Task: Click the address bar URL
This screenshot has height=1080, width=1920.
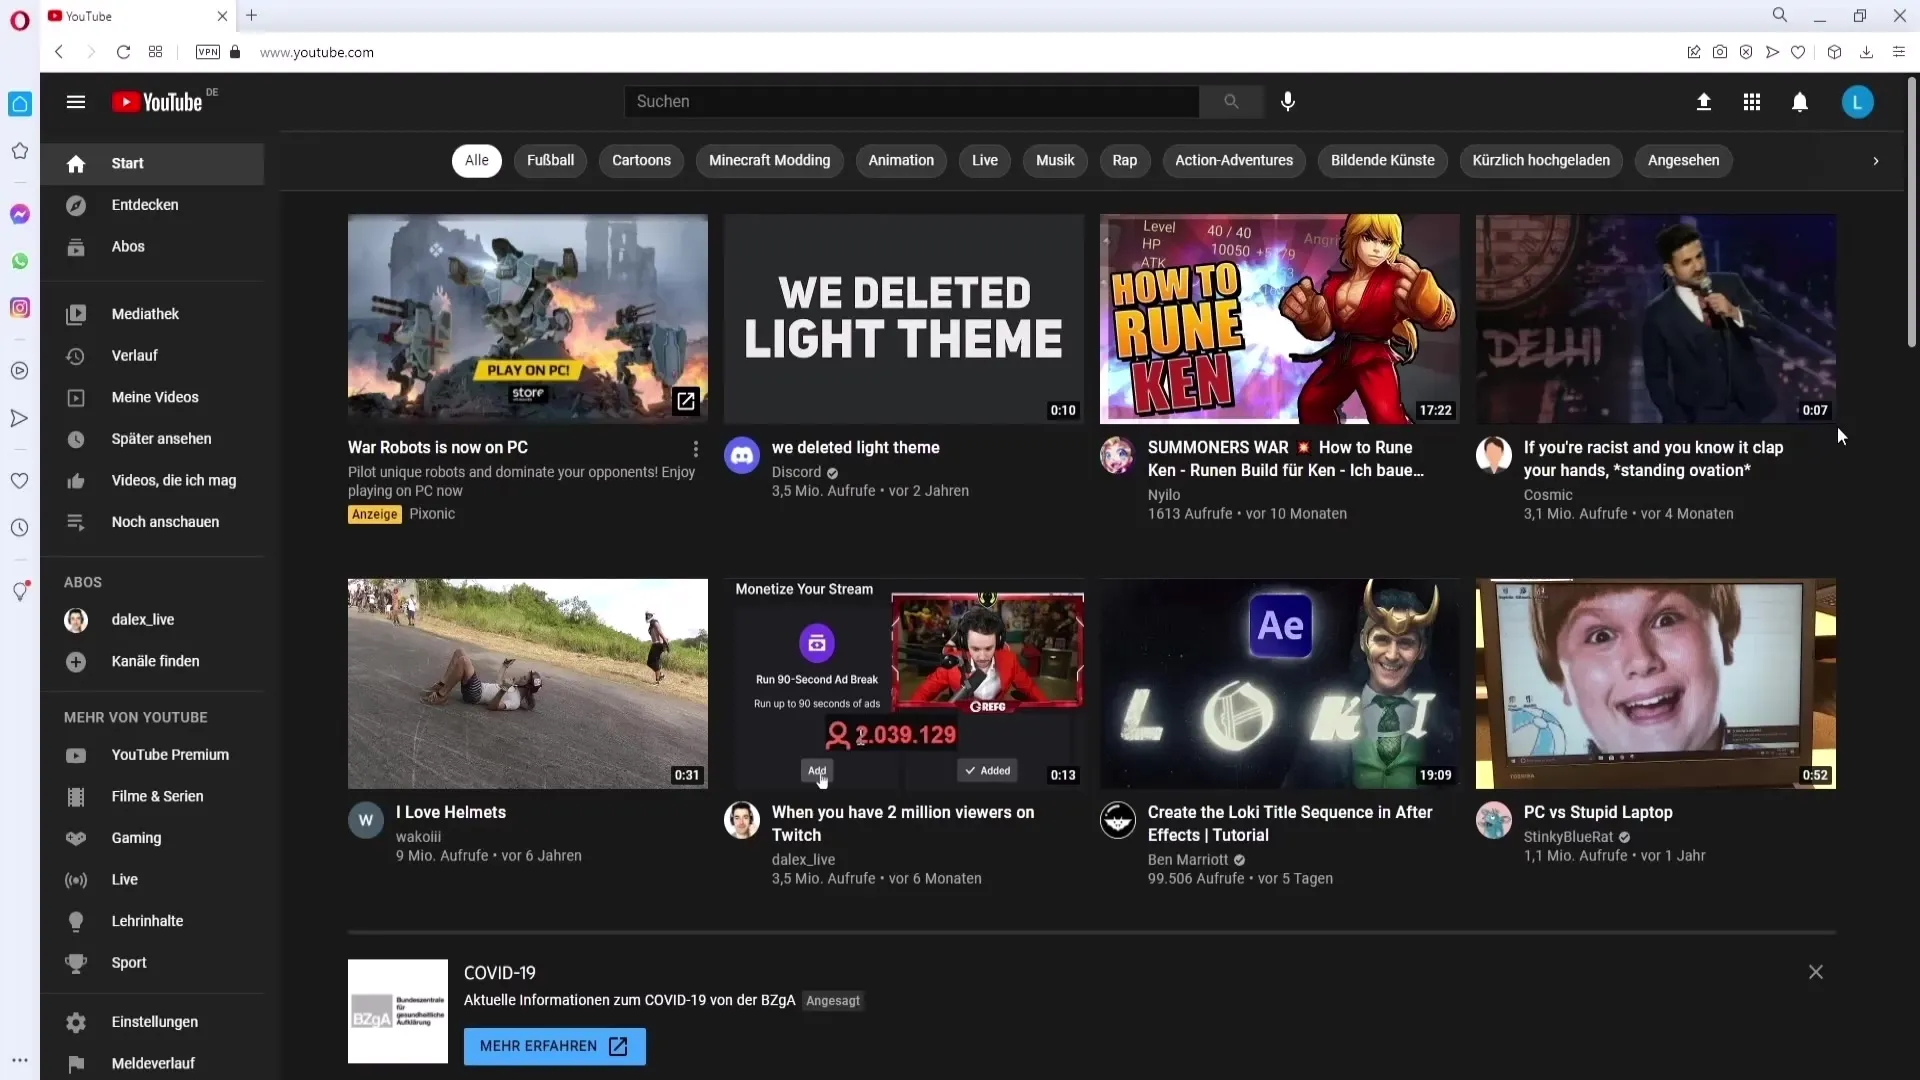Action: point(317,52)
